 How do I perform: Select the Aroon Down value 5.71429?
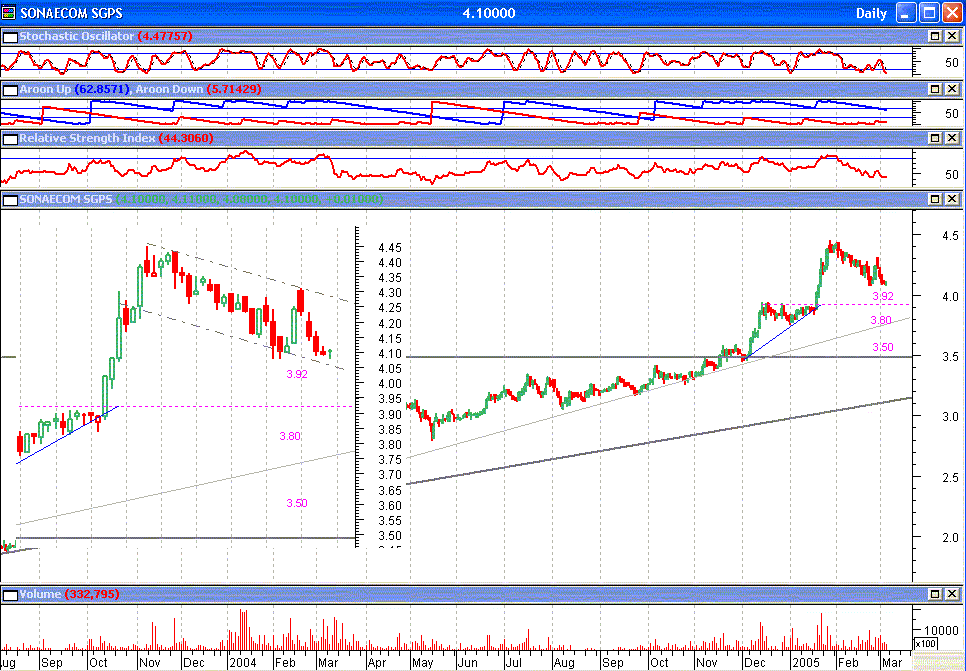(x=234, y=89)
